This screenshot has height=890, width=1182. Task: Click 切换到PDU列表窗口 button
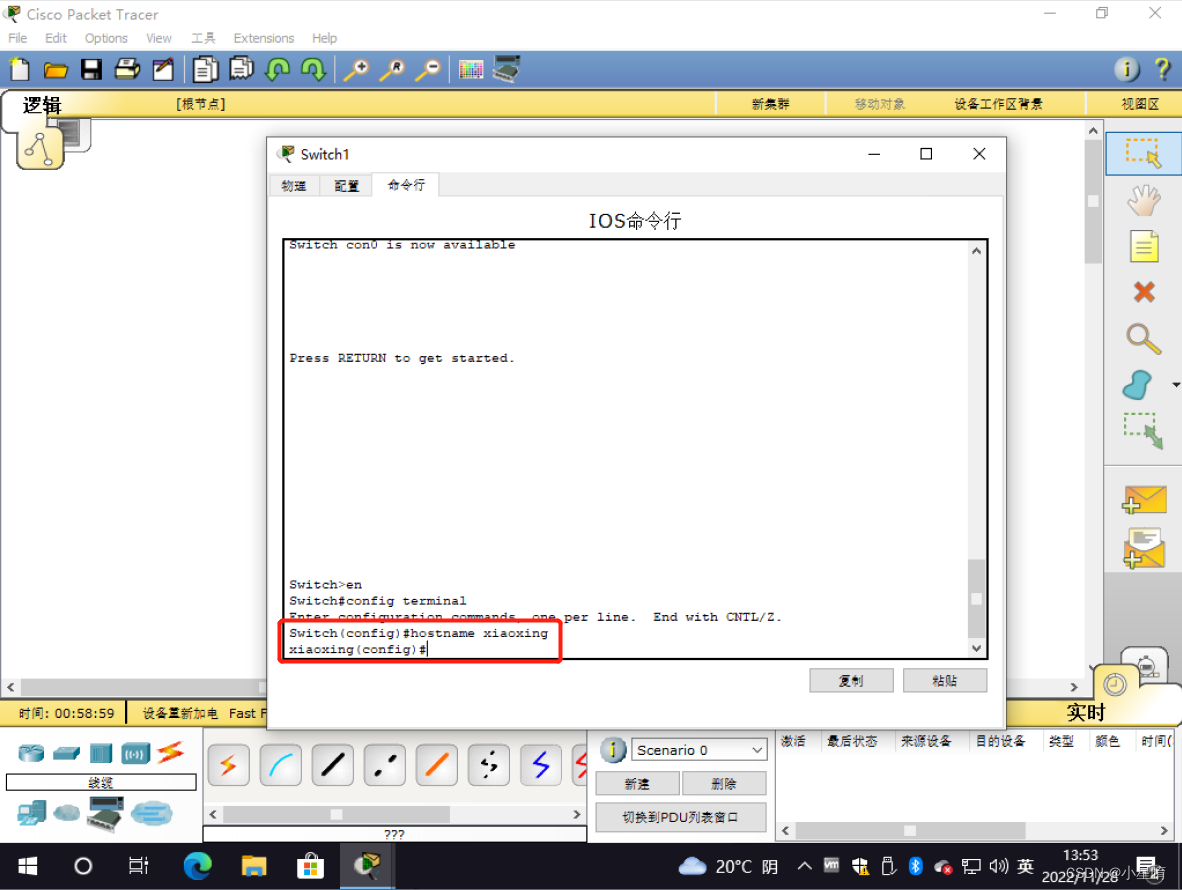681,817
